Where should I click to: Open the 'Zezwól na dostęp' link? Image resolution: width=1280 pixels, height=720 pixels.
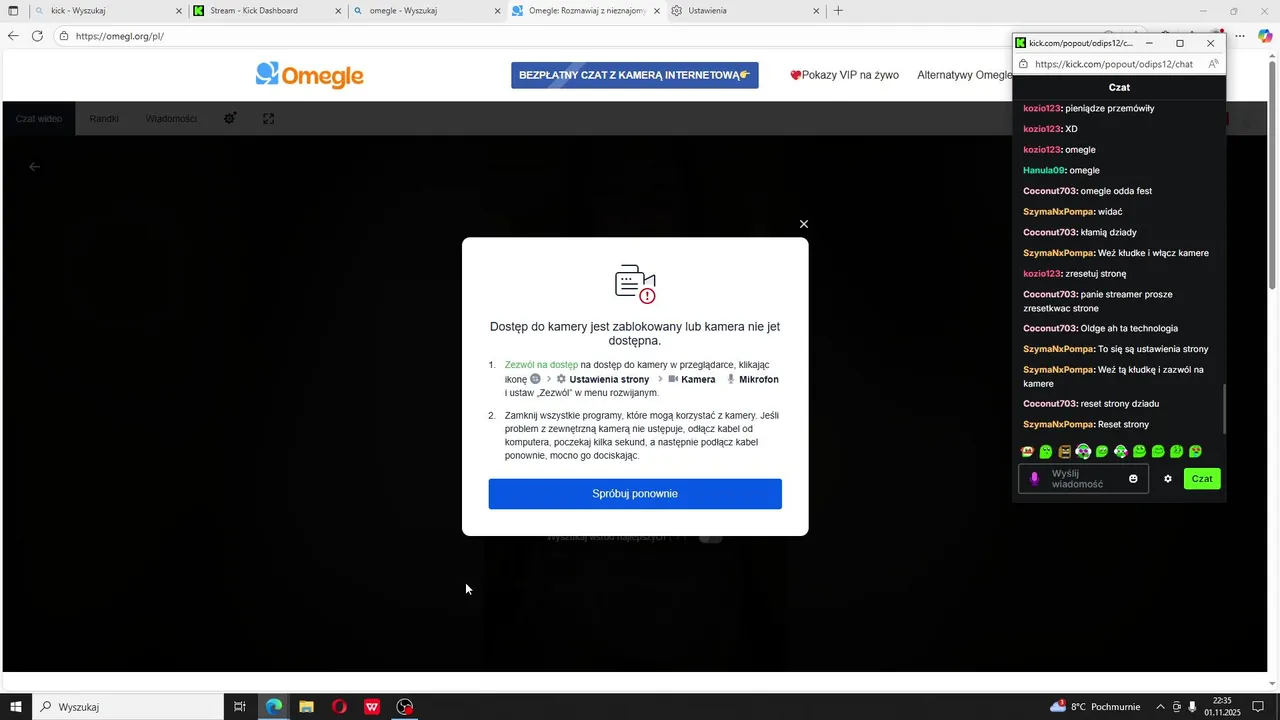pyautogui.click(x=541, y=365)
